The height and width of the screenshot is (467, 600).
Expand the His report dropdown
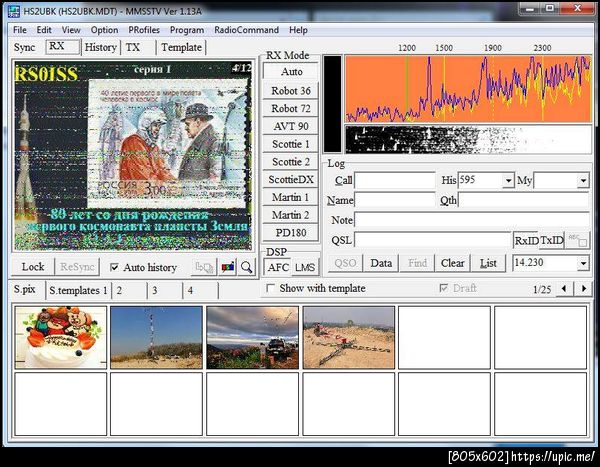tap(508, 180)
